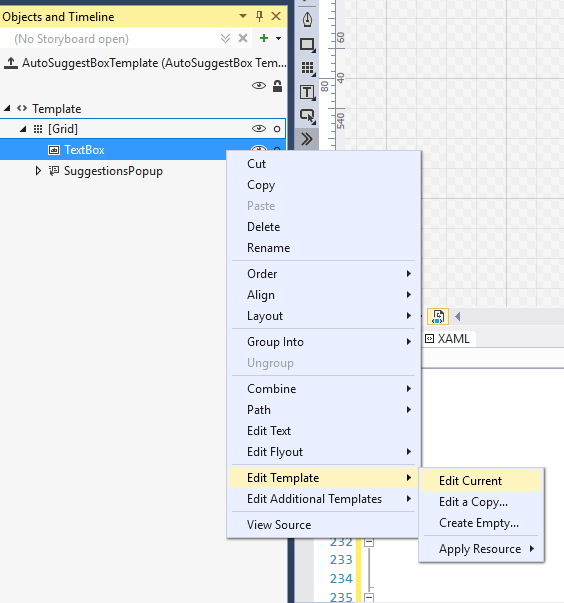The image size is (564, 603).
Task: Select the Rectangle shape tool
Action: coord(307,45)
